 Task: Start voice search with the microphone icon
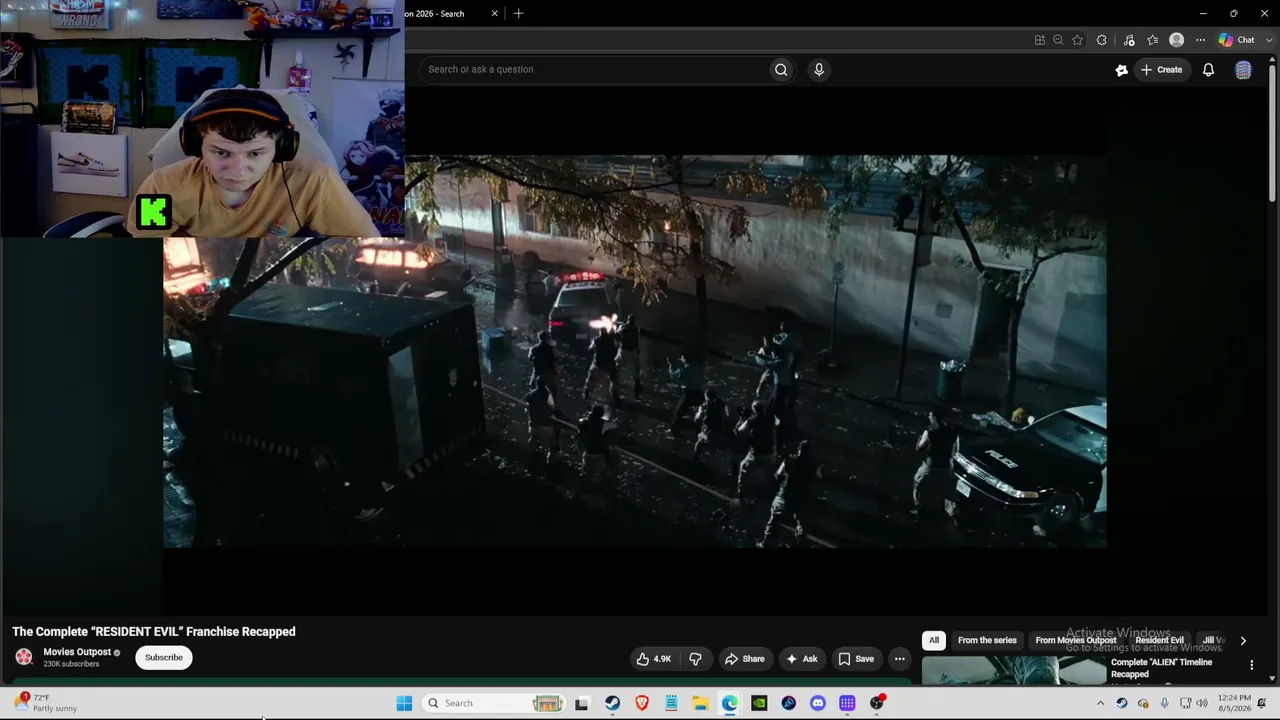819,69
